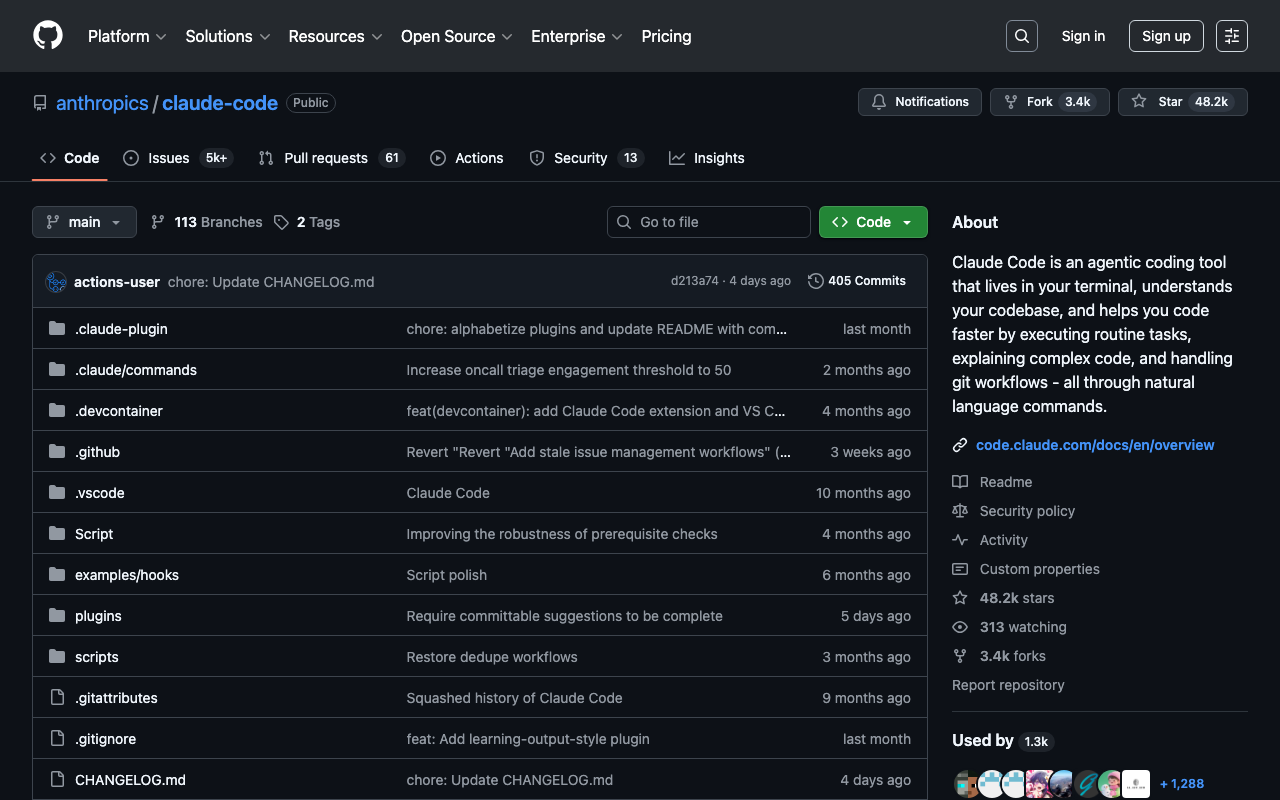Click the actions-user avatar icon
1280x800 pixels.
pos(56,282)
